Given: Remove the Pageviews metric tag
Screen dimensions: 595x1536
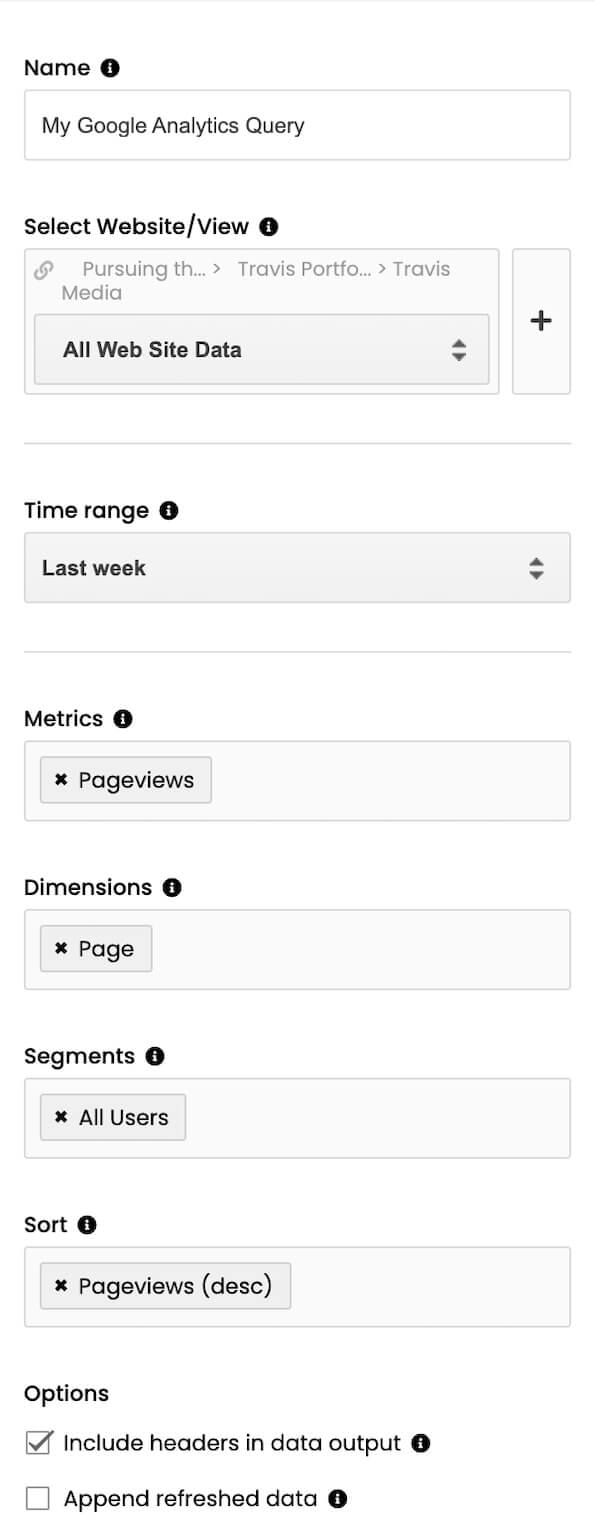Looking at the screenshot, I should [x=61, y=780].
